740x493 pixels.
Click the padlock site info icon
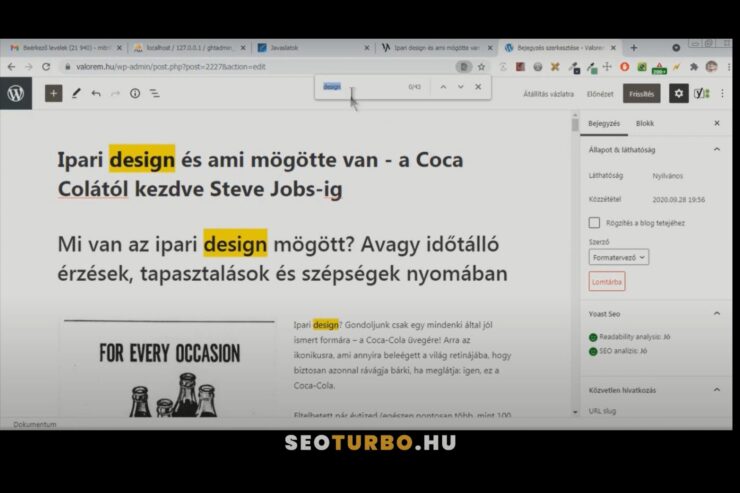[67, 67]
